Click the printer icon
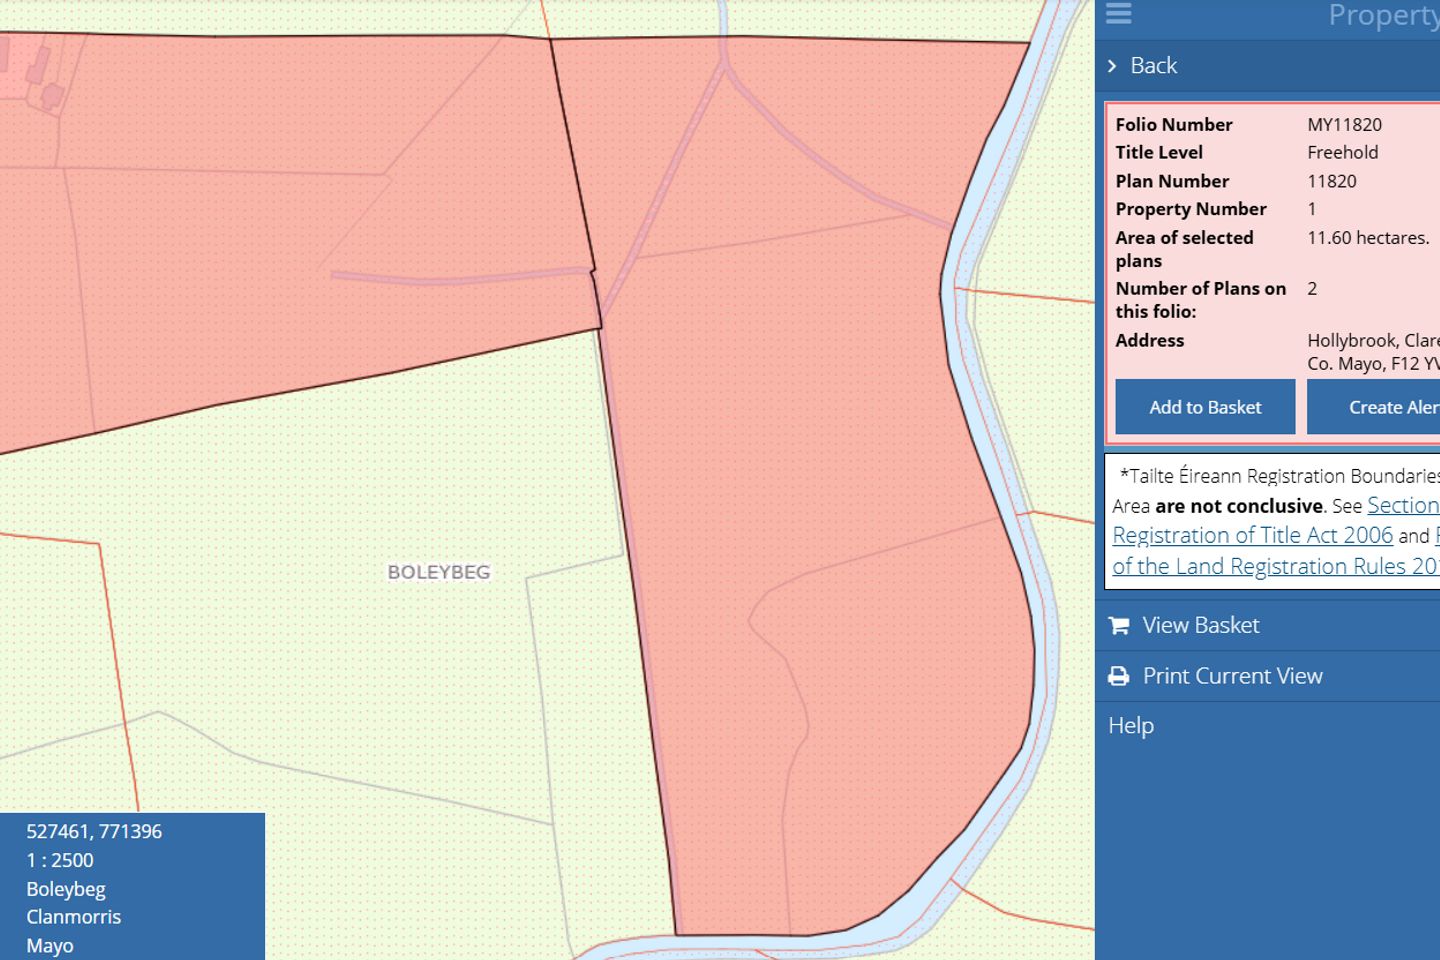The image size is (1440, 960). (1119, 677)
